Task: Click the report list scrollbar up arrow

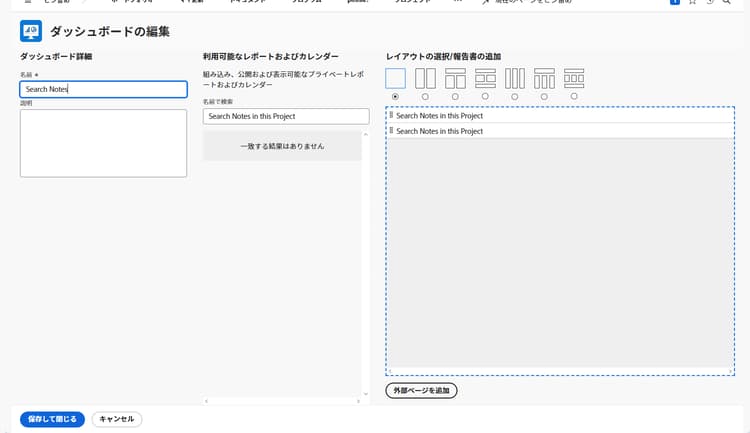Action: [366, 134]
